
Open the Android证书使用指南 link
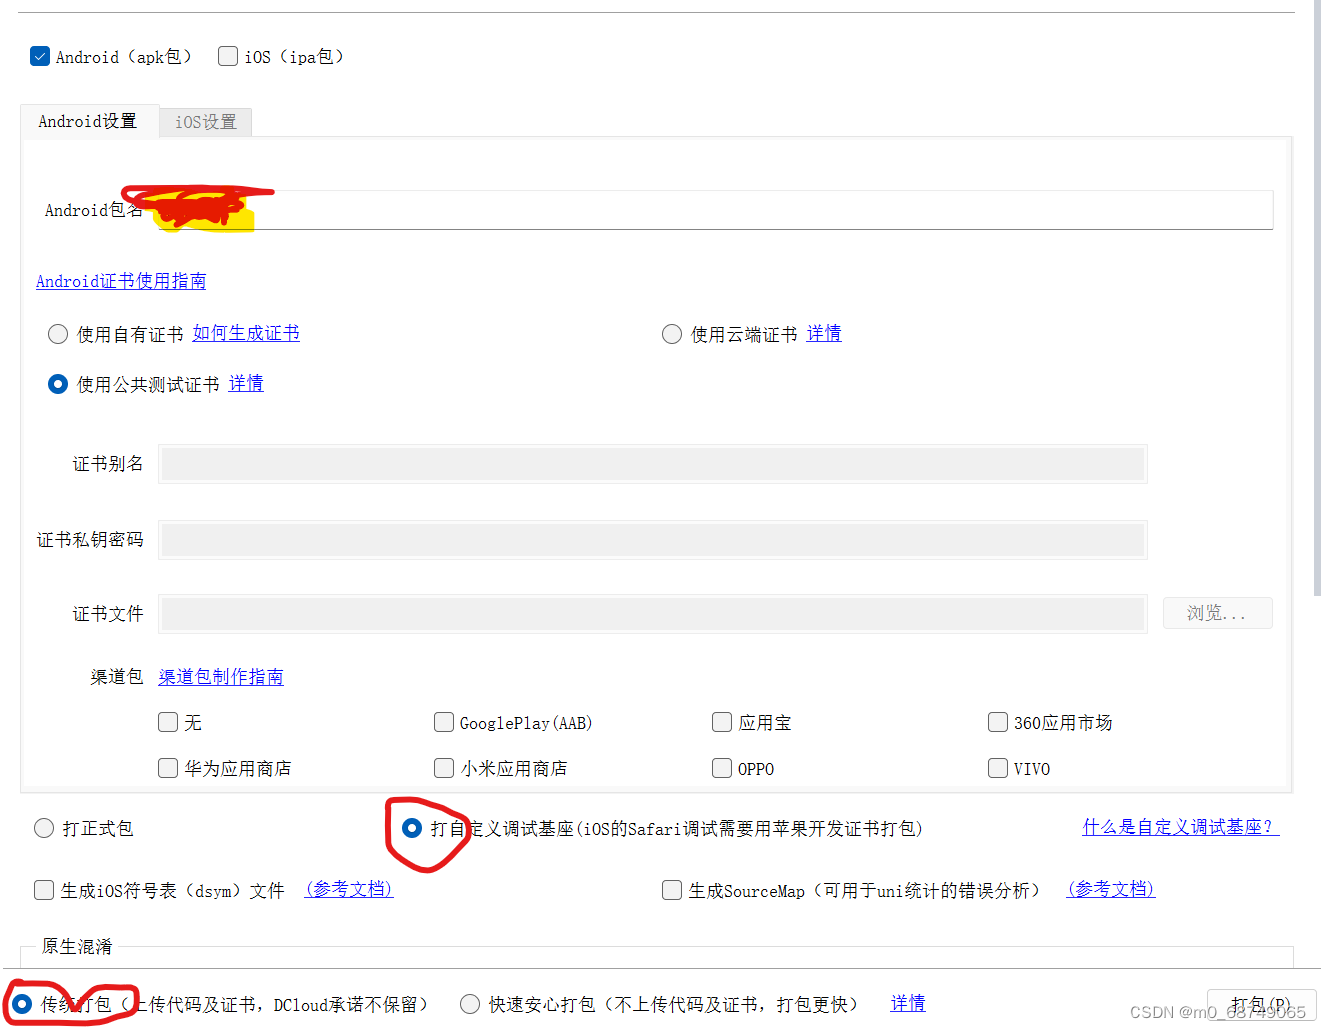[x=120, y=281]
